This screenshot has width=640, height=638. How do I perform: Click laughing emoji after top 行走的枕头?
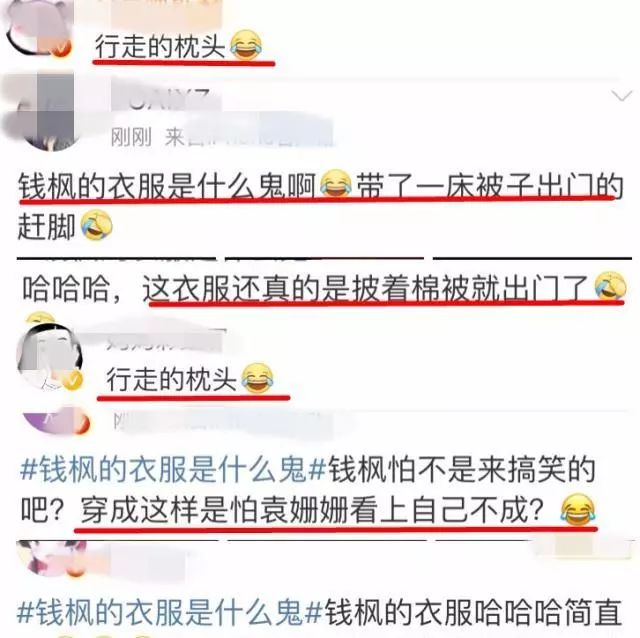point(246,45)
